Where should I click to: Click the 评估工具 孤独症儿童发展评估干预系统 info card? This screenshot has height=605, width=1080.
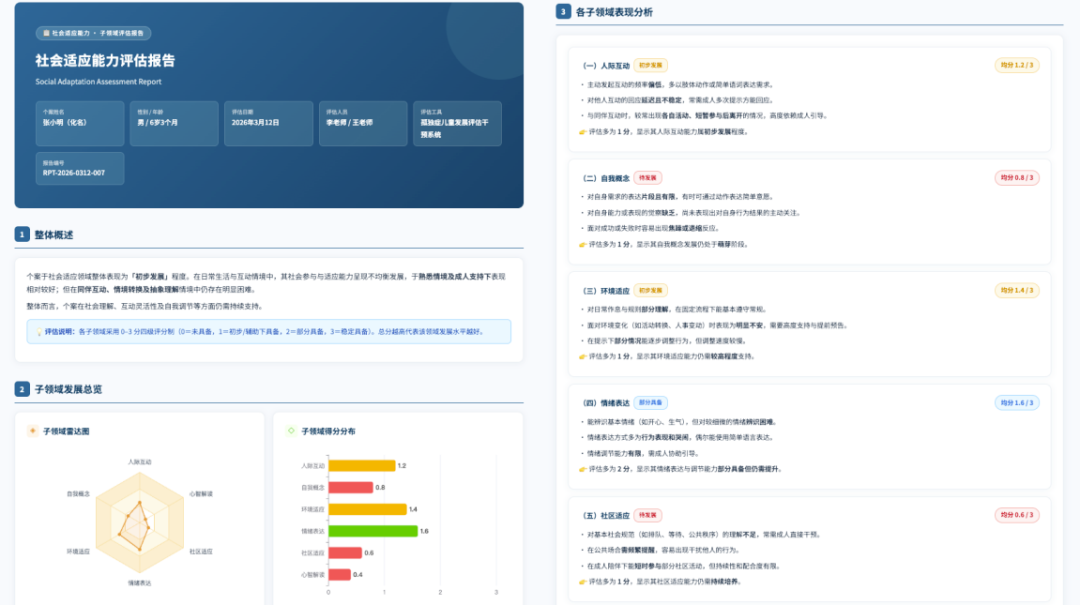pyautogui.click(x=457, y=123)
